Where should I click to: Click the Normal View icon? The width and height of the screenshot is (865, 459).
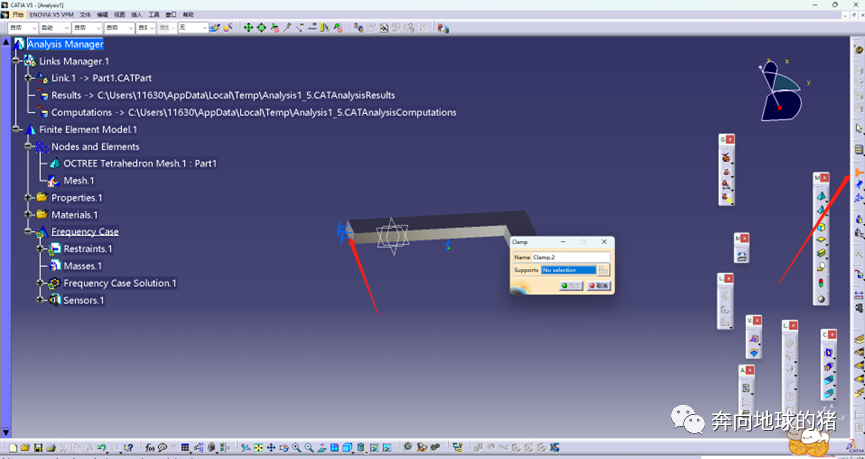tap(322, 447)
